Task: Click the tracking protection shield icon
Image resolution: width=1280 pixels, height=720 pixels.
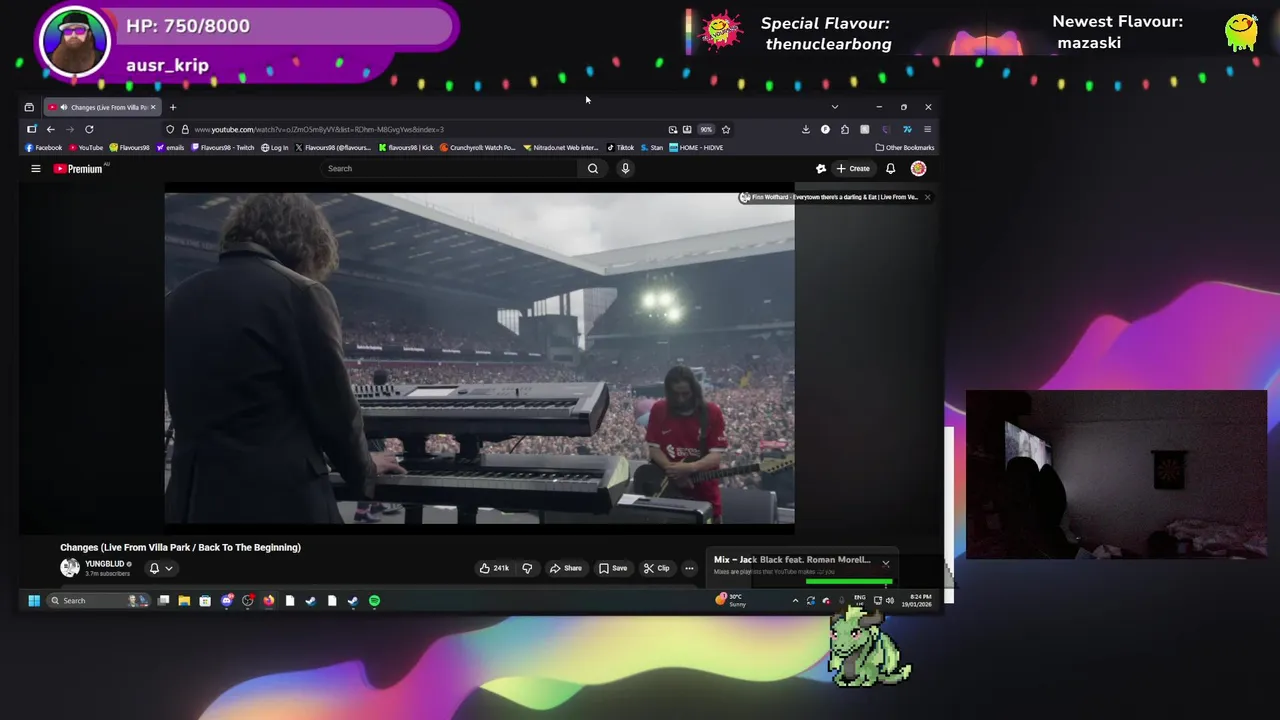Action: 170,129
